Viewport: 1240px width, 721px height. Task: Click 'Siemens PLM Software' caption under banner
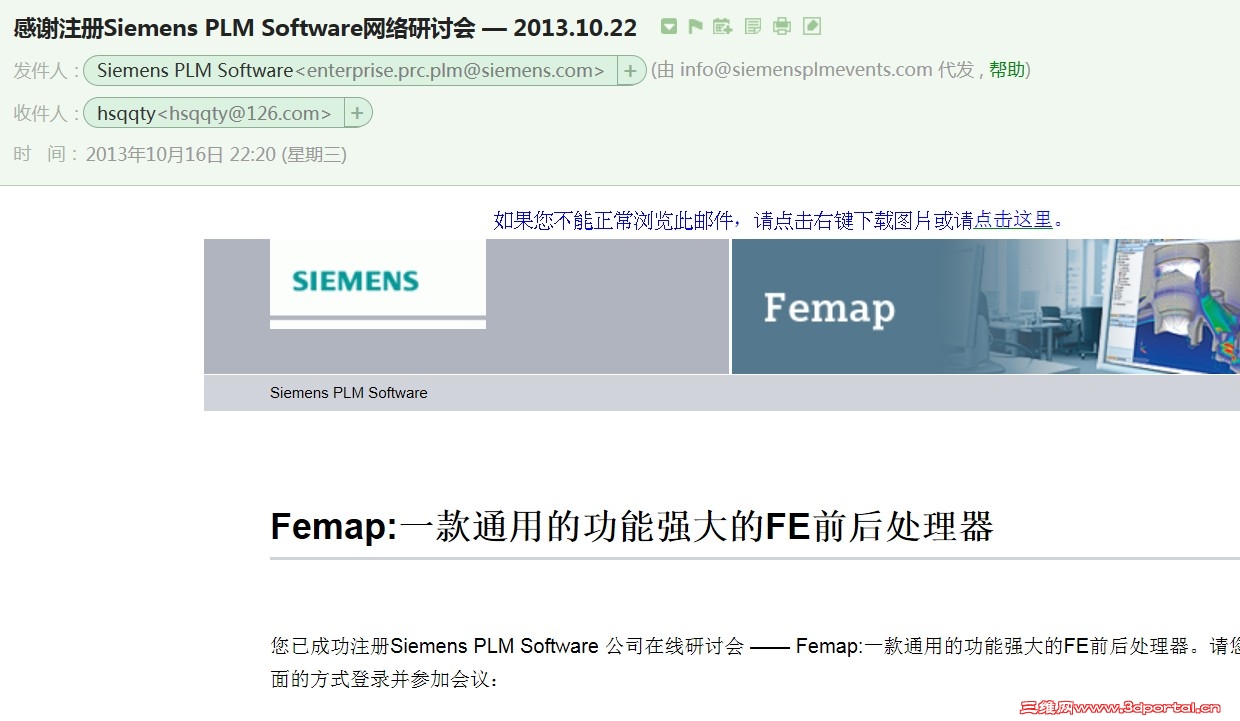(x=348, y=393)
